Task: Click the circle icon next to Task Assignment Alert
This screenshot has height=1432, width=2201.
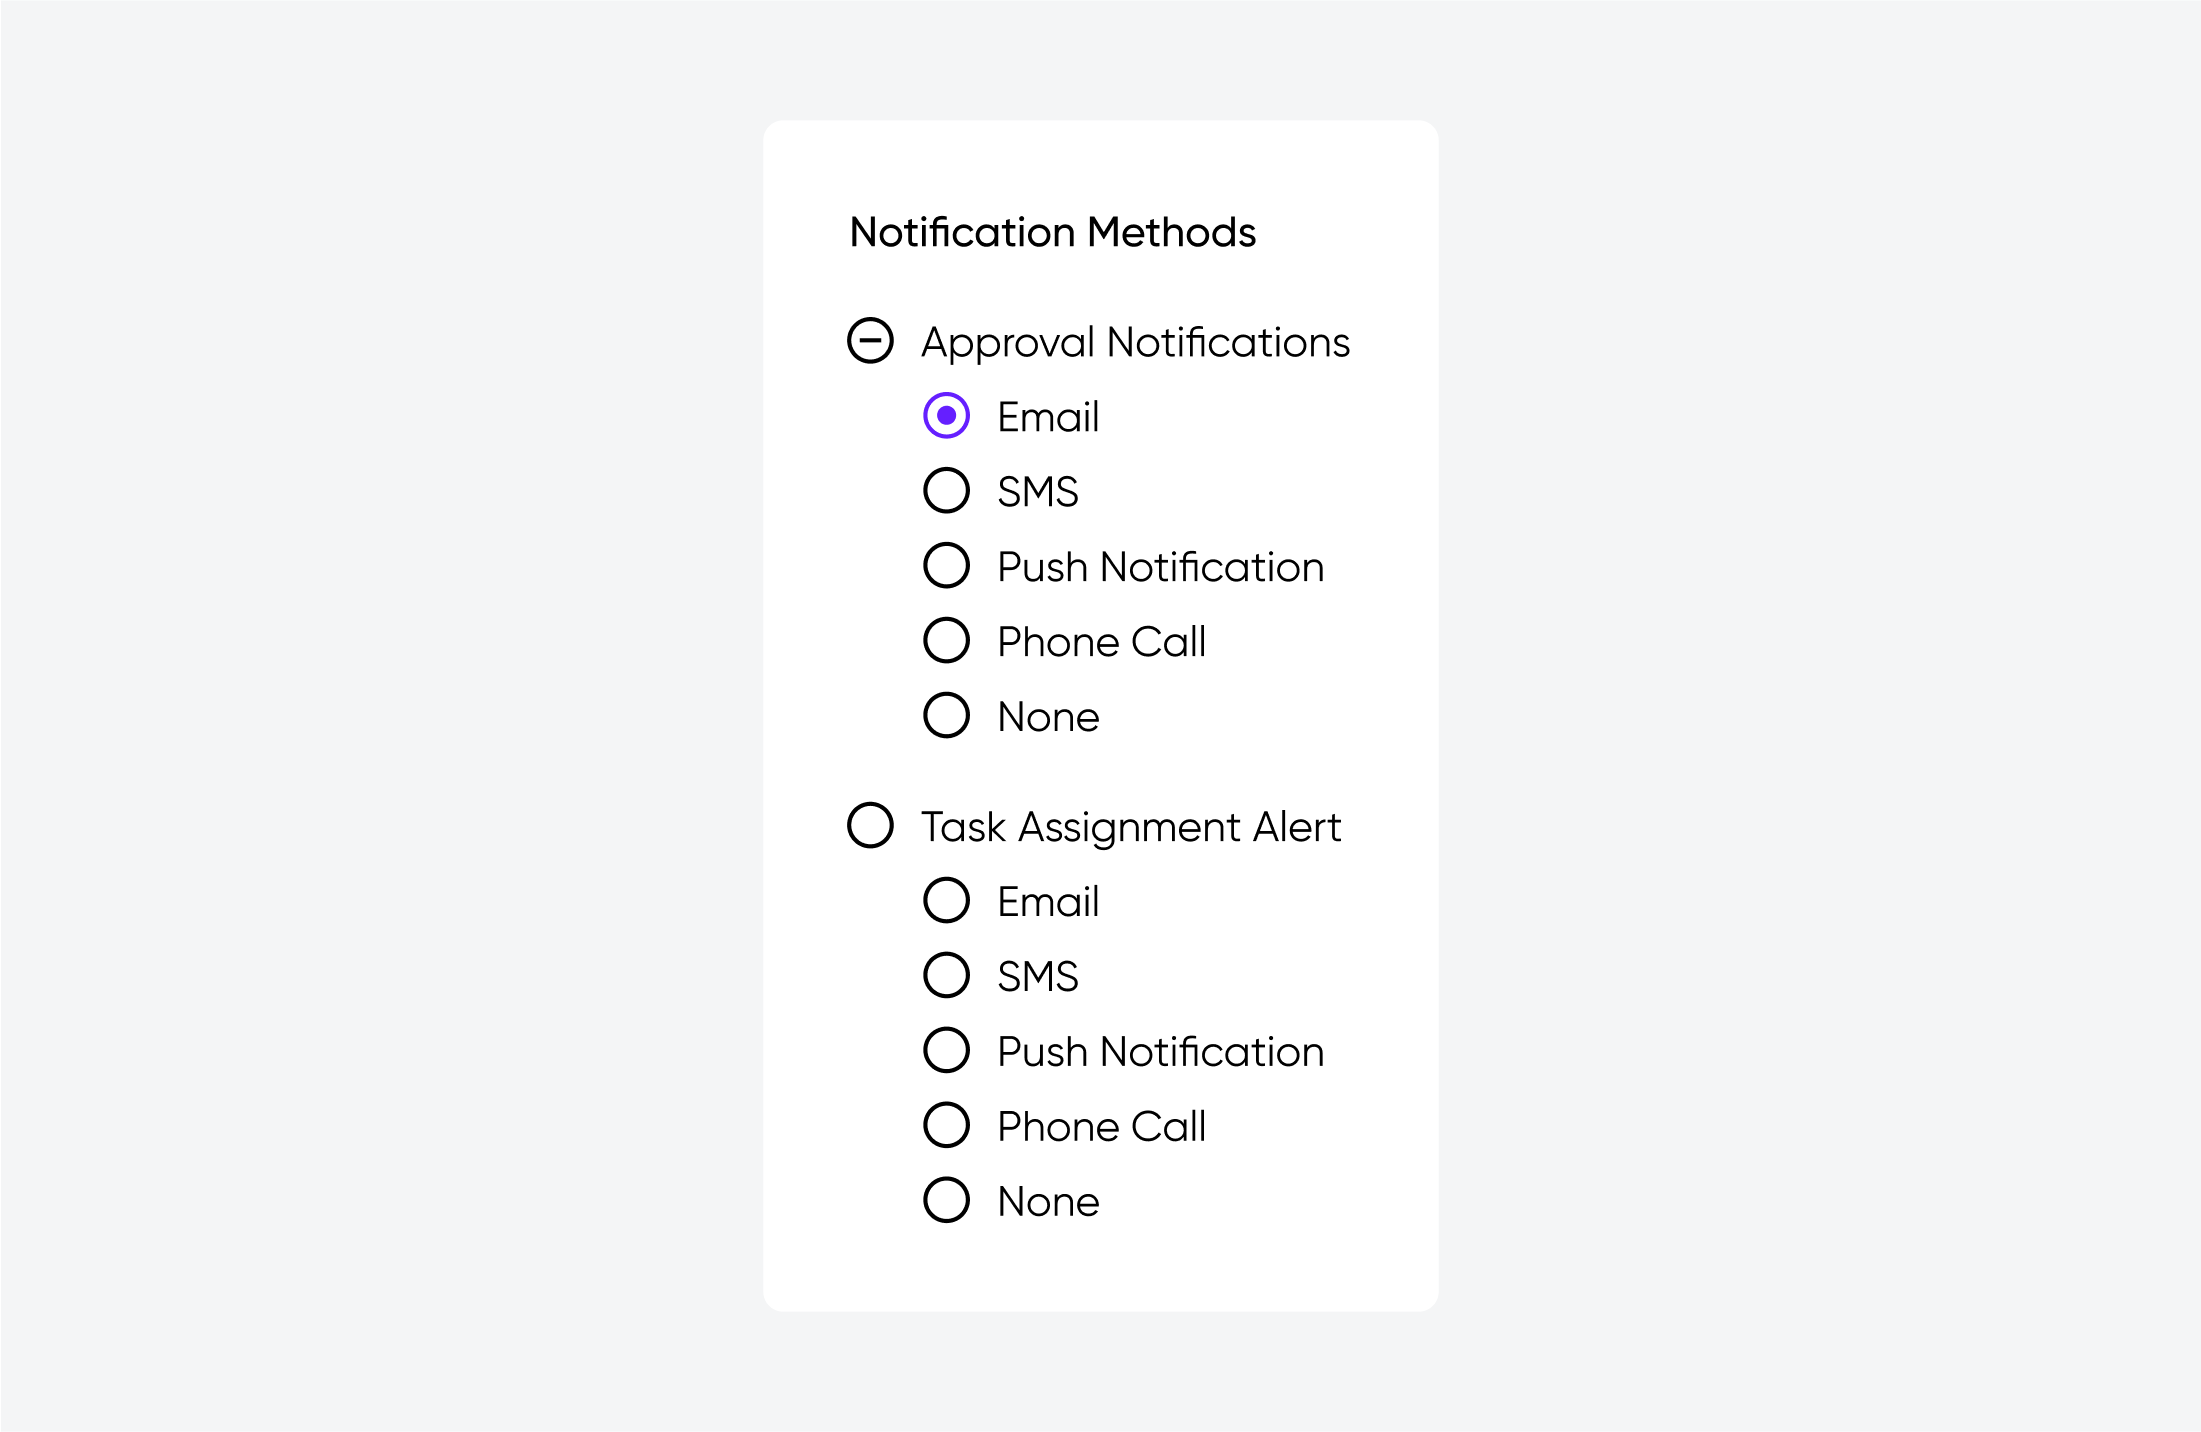Action: (x=869, y=826)
